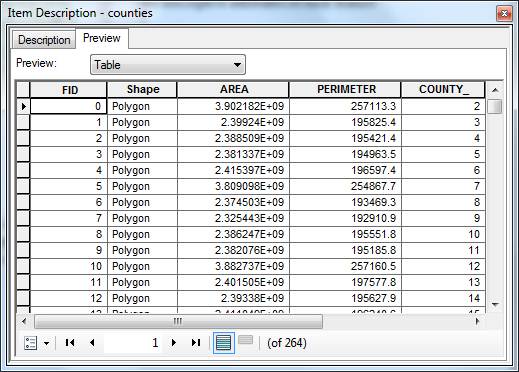
Task: Switch to the Description tab
Action: point(44,40)
